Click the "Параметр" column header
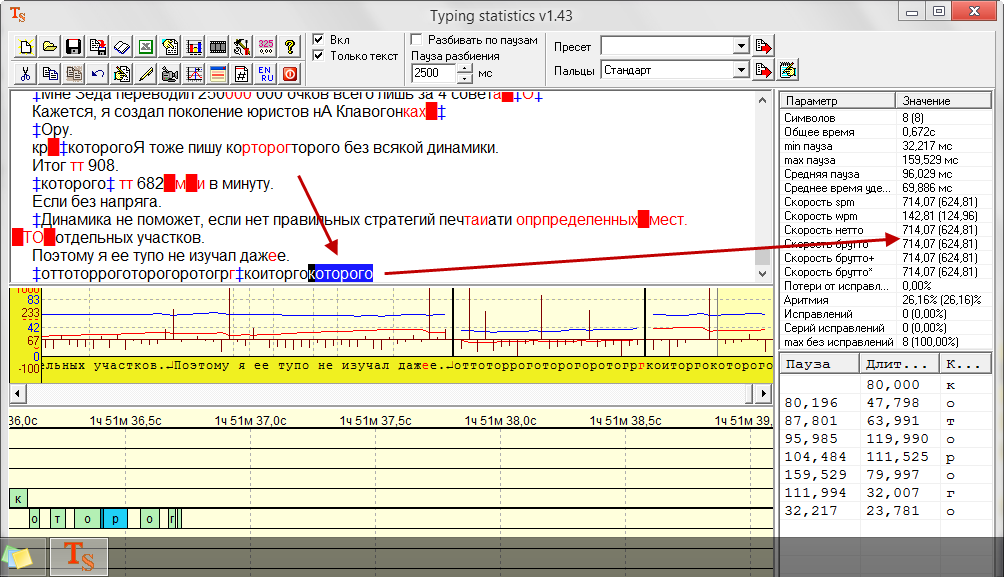This screenshot has width=1004, height=577. (810, 101)
